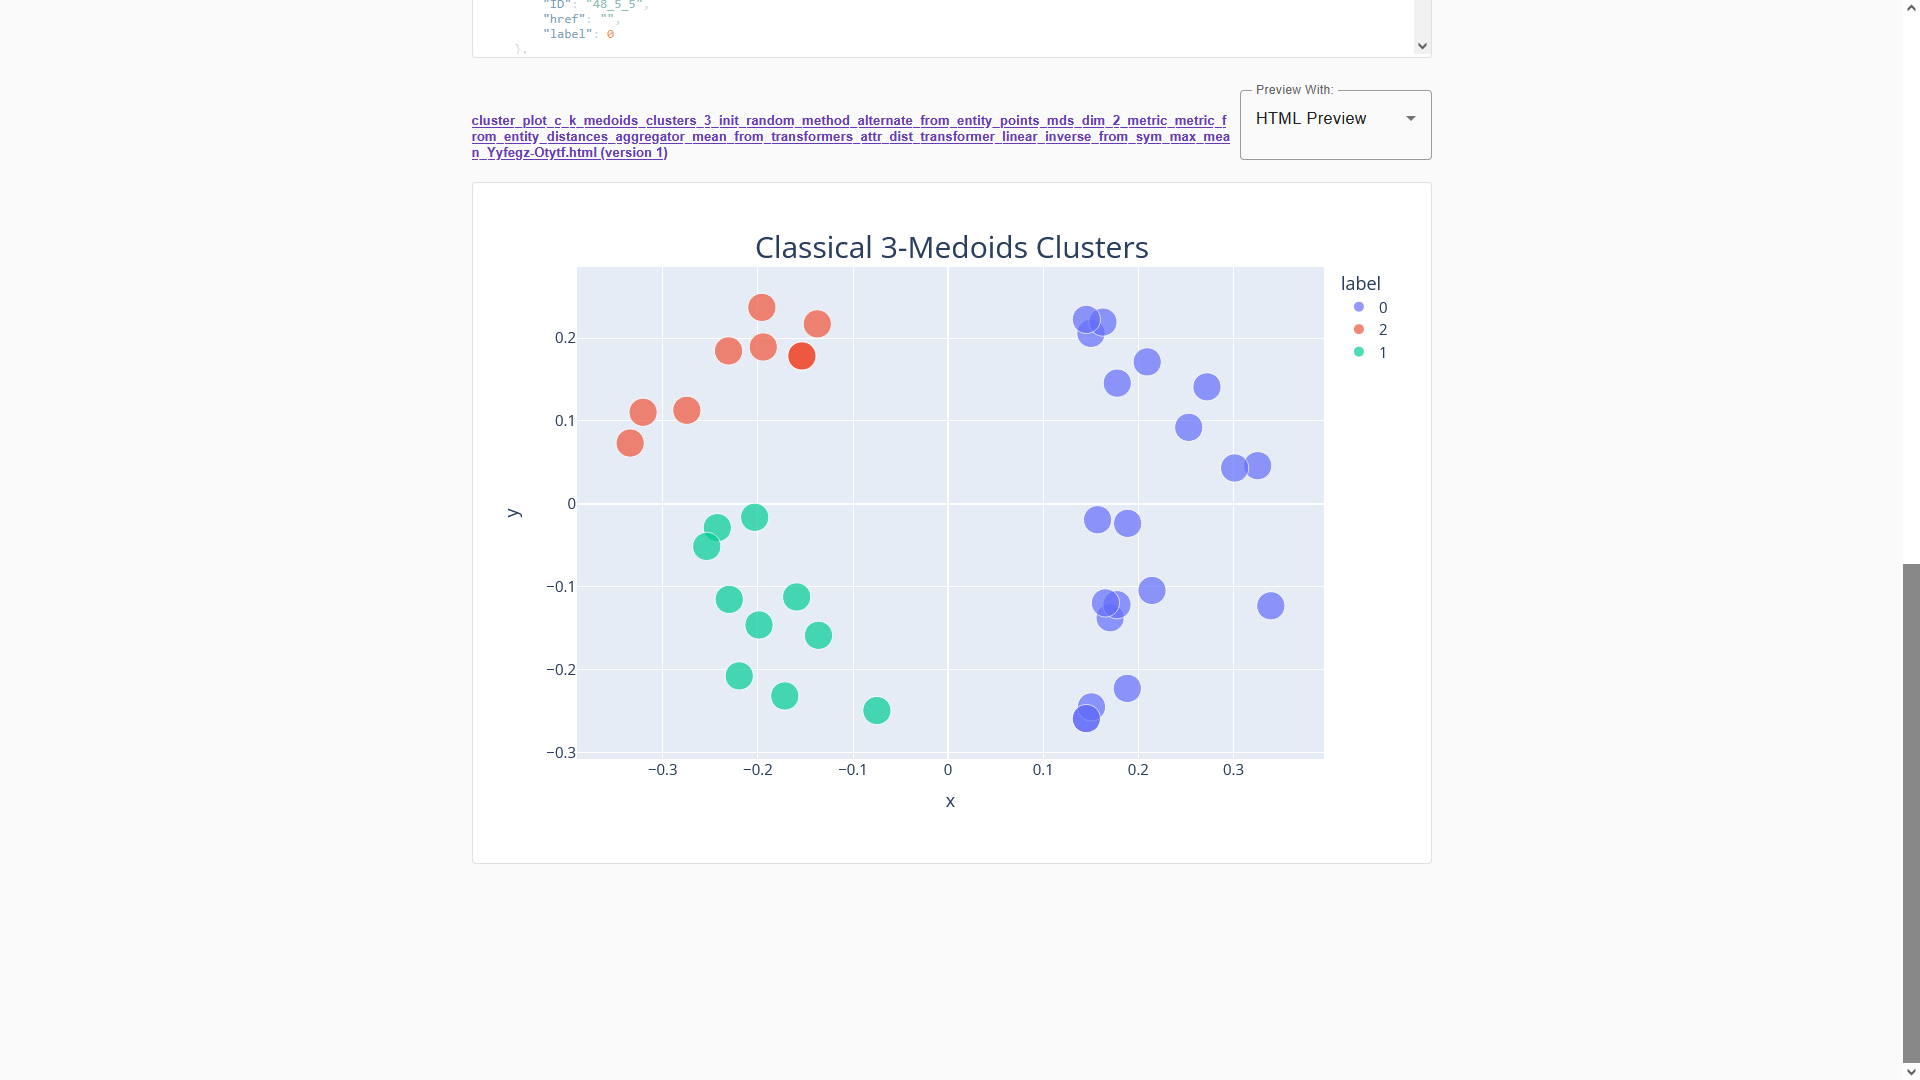Click the scroll down arrow of JSON panel
This screenshot has height=1080, width=1920.
point(1422,46)
